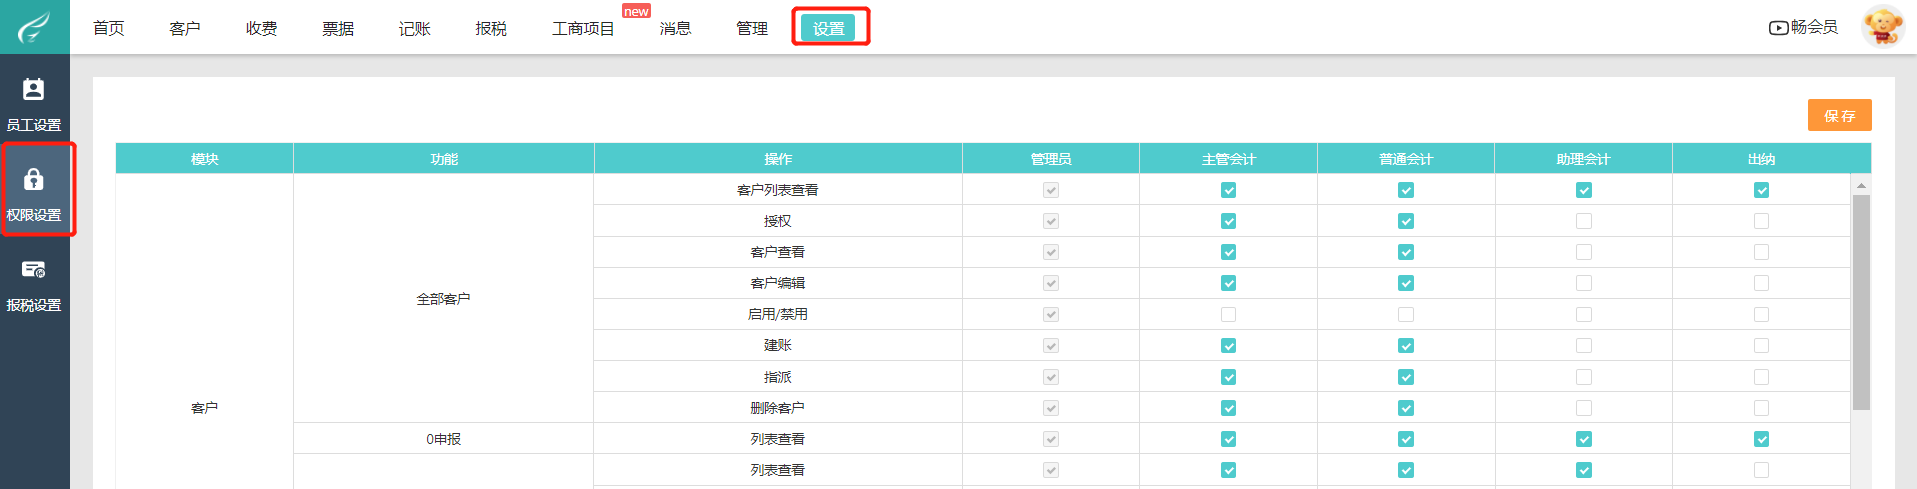Open the 票据 menu
Viewport: 1917px width, 489px height.
(338, 28)
